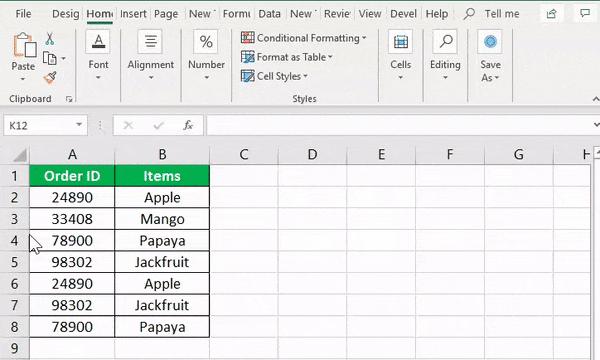Expand the formula bar chevron

(596, 125)
